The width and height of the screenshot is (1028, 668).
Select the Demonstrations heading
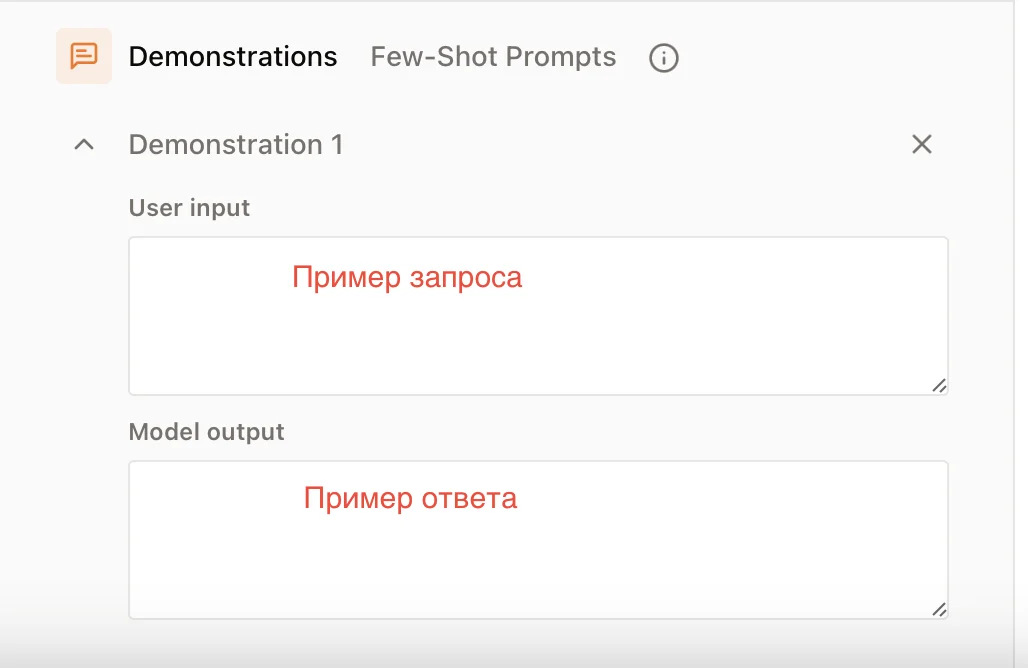232,57
